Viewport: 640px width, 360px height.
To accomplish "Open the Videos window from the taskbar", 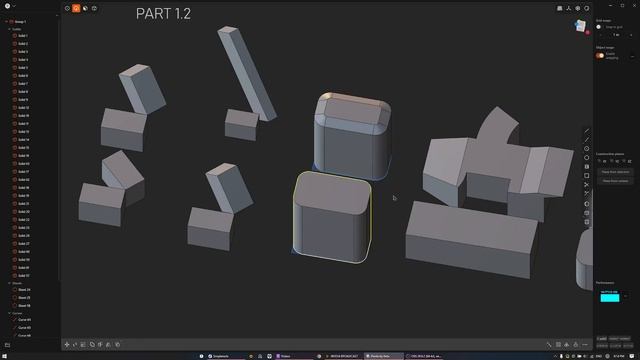I will [x=294, y=356].
